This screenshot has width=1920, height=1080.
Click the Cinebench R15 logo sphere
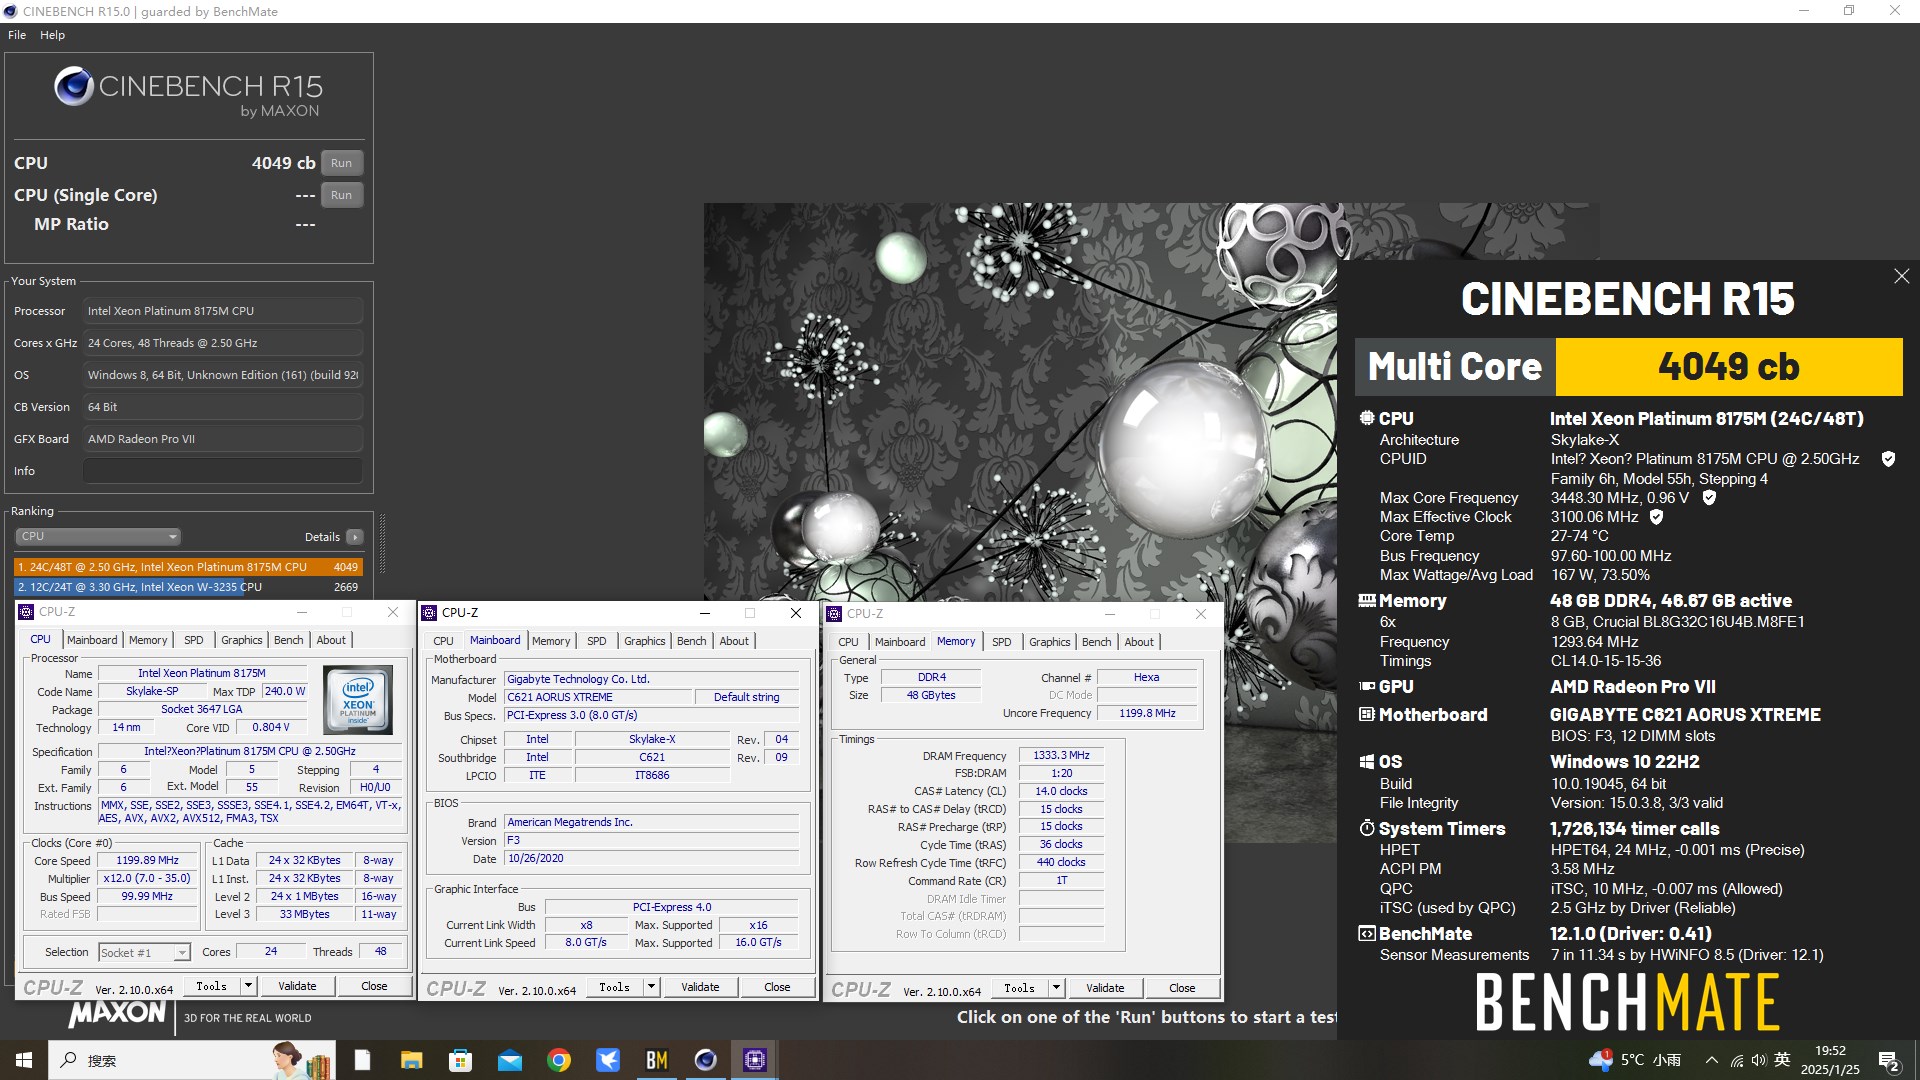point(74,87)
